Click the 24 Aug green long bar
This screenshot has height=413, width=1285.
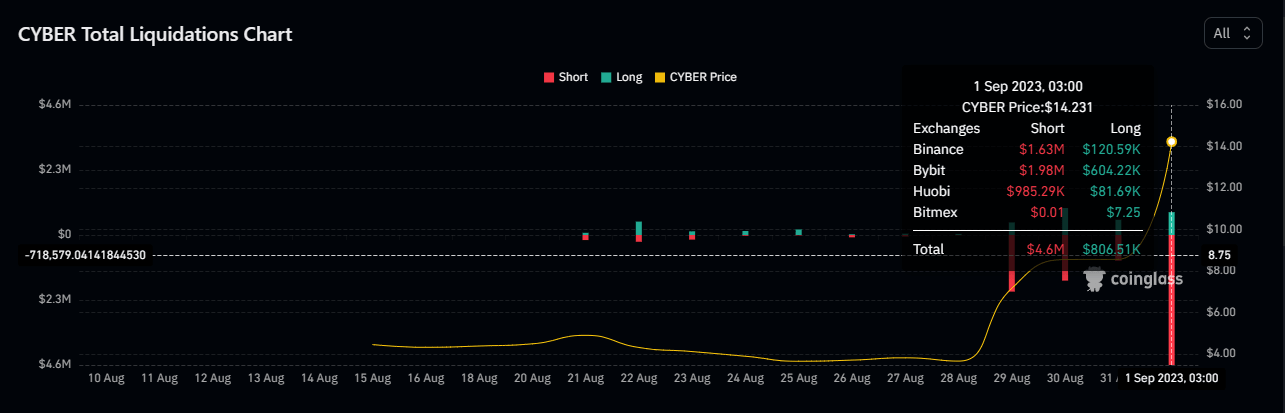coord(745,233)
